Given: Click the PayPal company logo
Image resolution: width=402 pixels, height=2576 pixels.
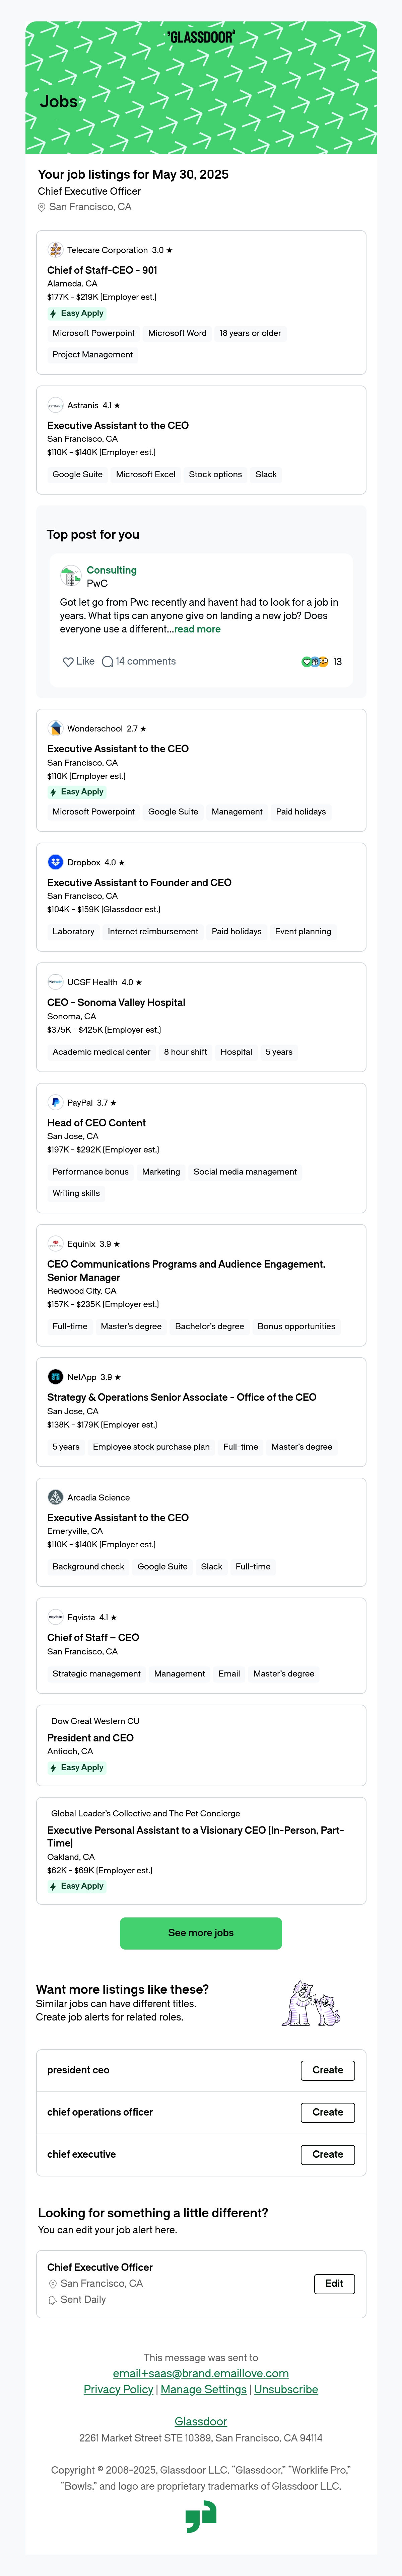Looking at the screenshot, I should pos(56,1103).
